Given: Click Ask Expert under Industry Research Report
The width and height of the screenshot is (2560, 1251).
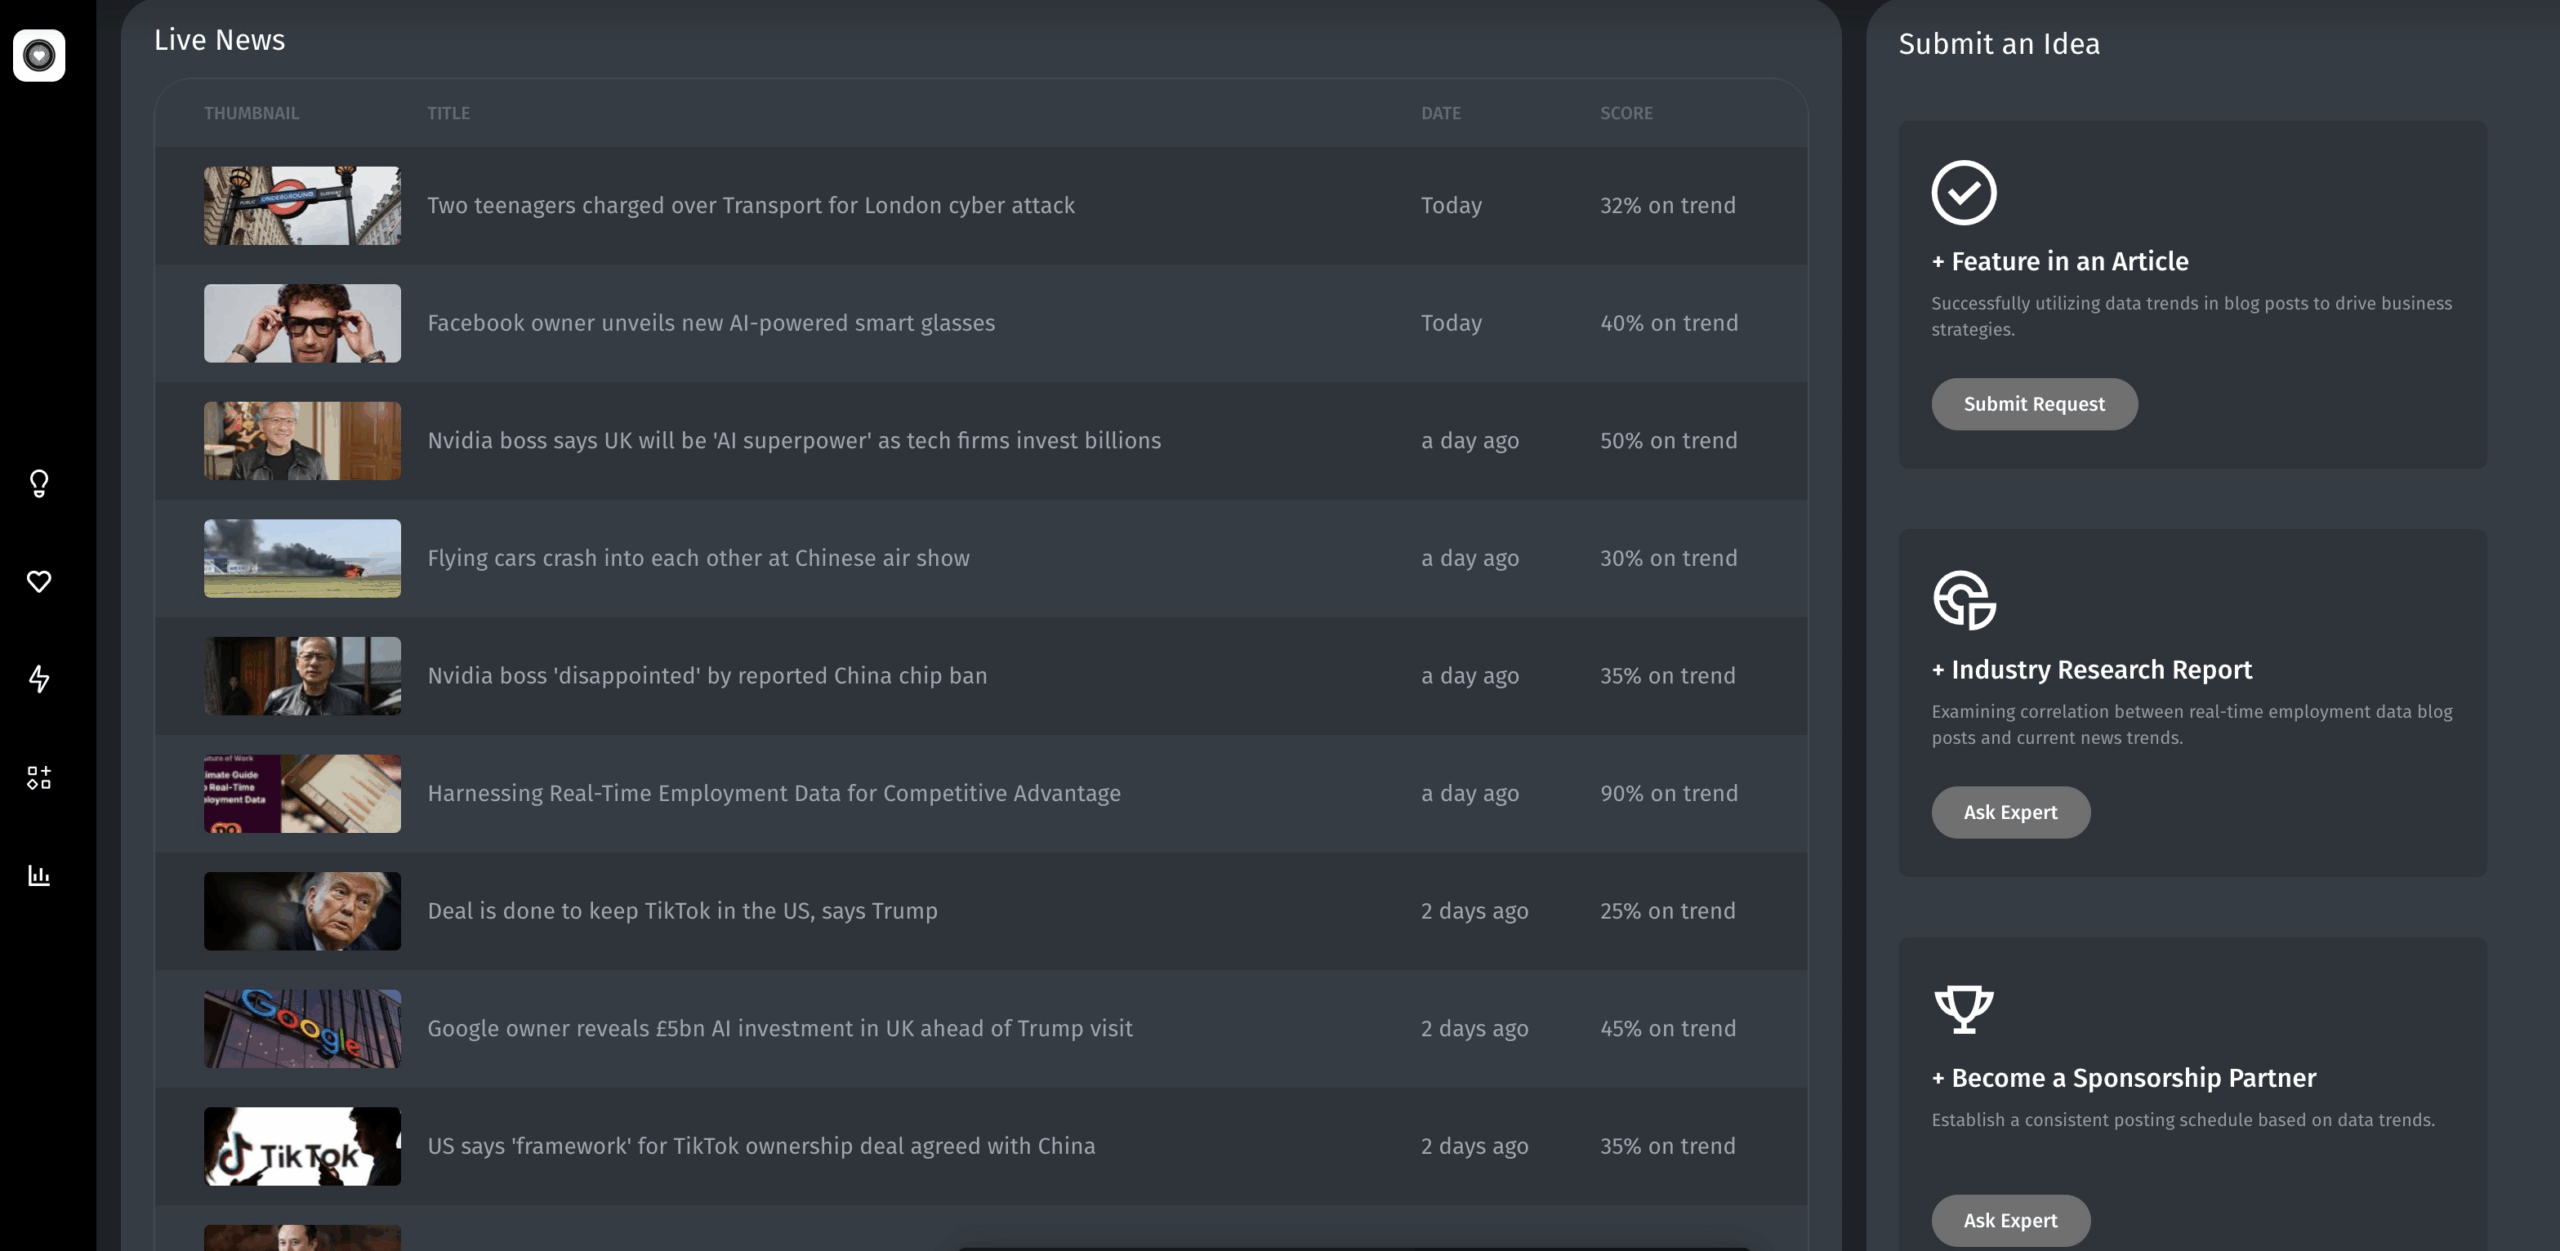Looking at the screenshot, I should click(2010, 812).
